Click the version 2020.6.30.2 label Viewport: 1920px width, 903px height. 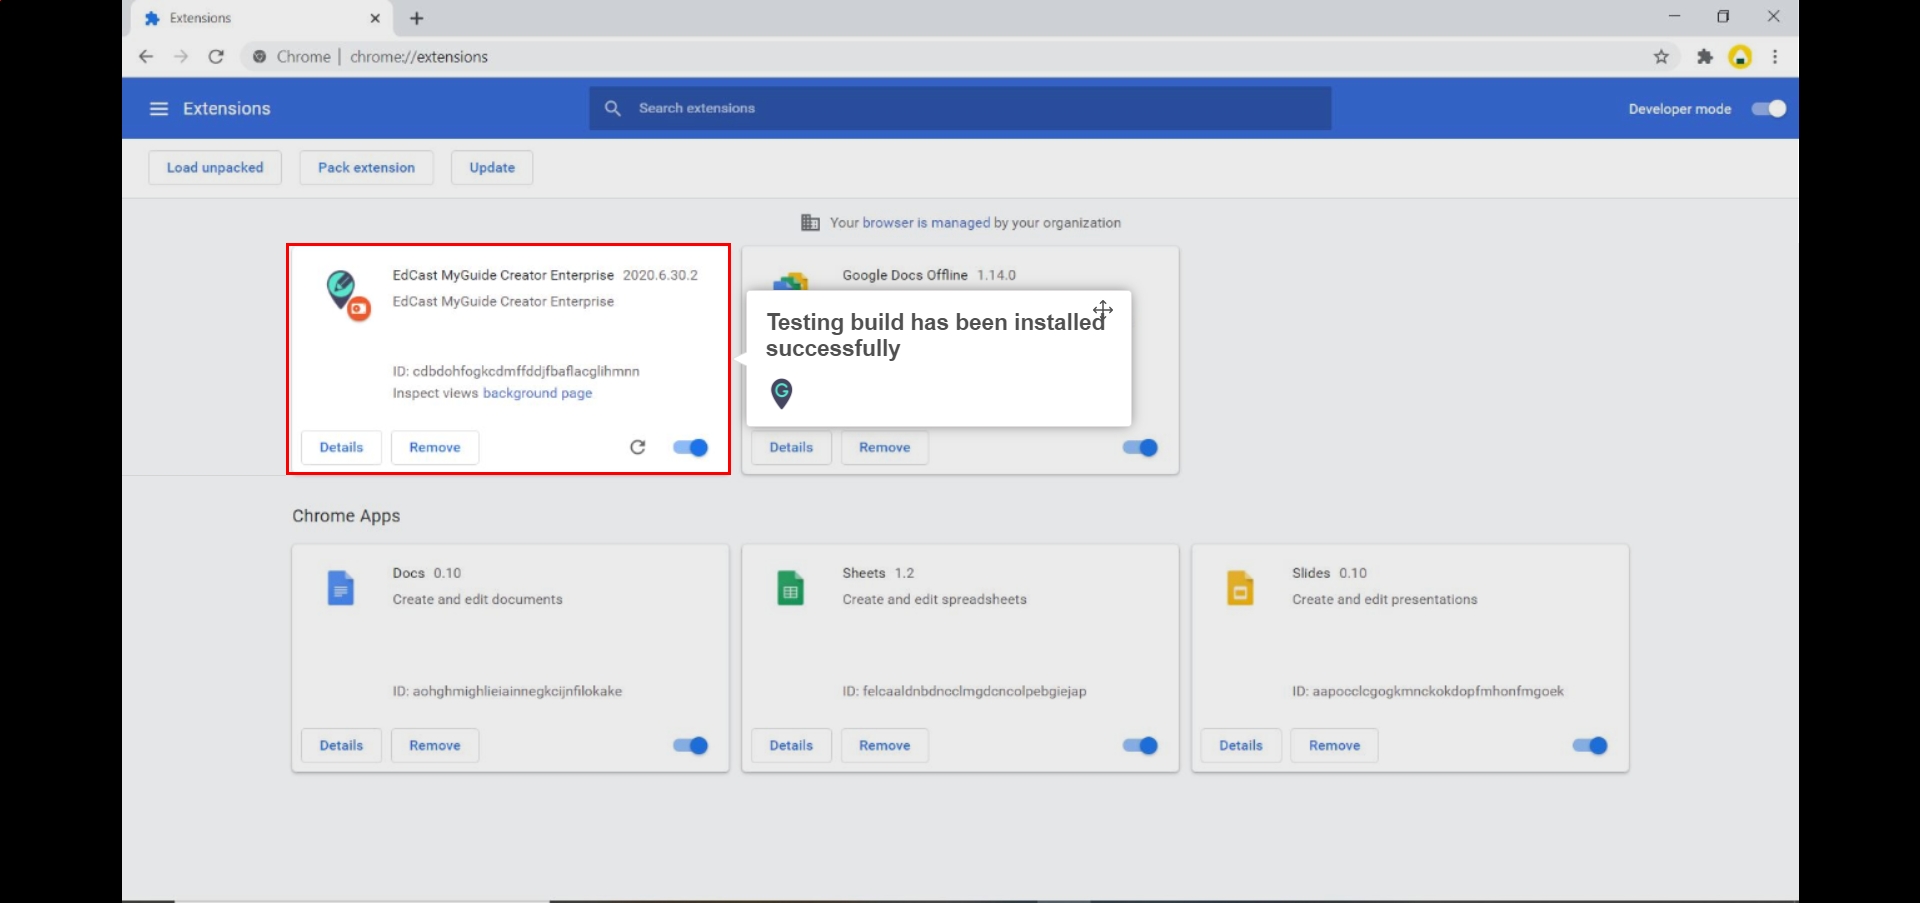click(x=660, y=275)
